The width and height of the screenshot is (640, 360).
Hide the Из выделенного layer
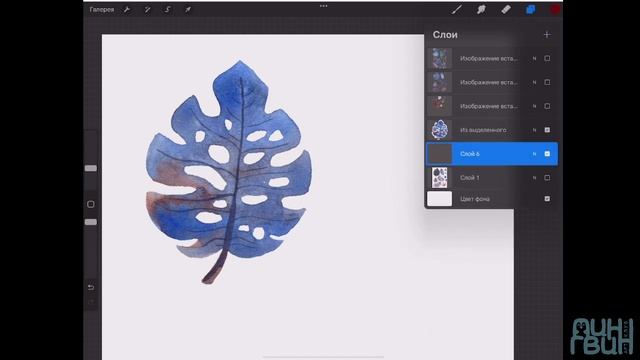coord(547,130)
